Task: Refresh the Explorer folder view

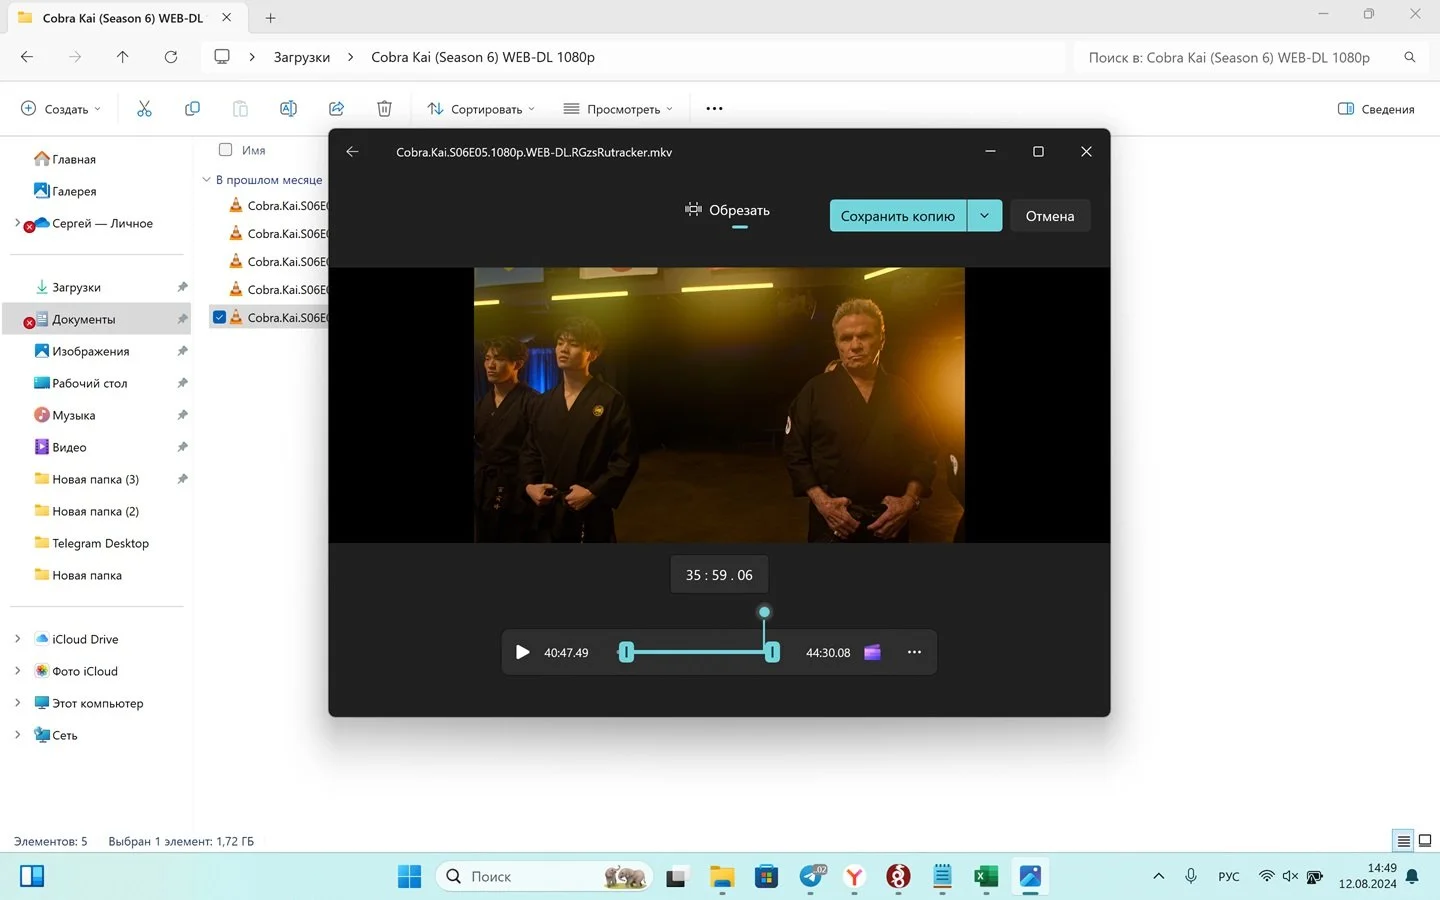Action: [171, 57]
